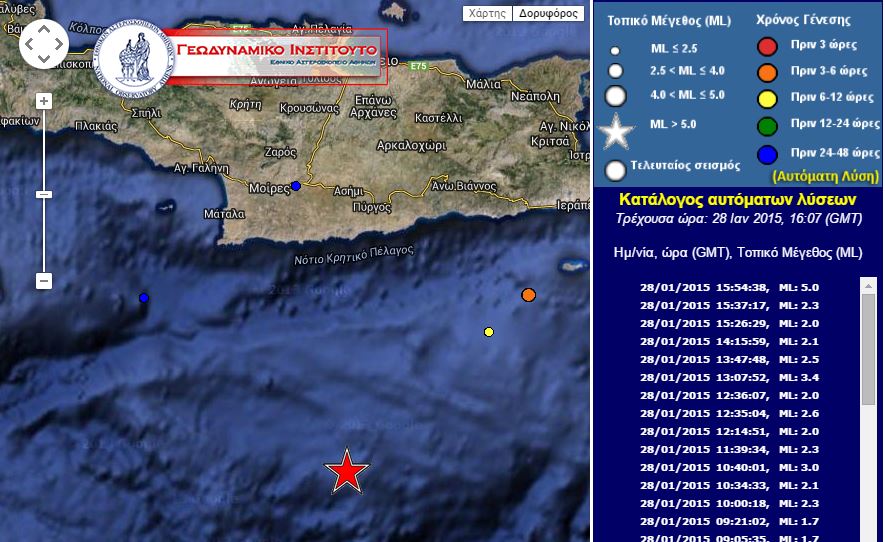The width and height of the screenshot is (885, 542).
Task: Pan the map right with the arrow
Action: coord(57,43)
